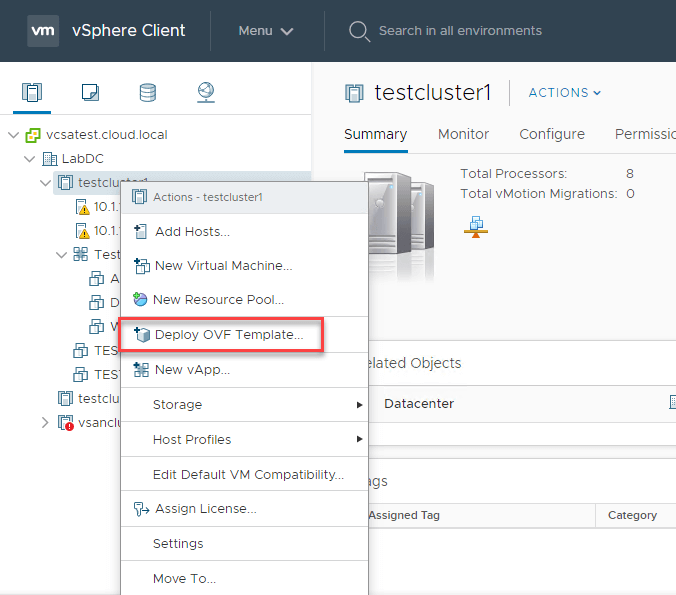The height and width of the screenshot is (595, 676).
Task: Click the vcsatest.cloud.local vCenter icon
Action: click(33, 135)
